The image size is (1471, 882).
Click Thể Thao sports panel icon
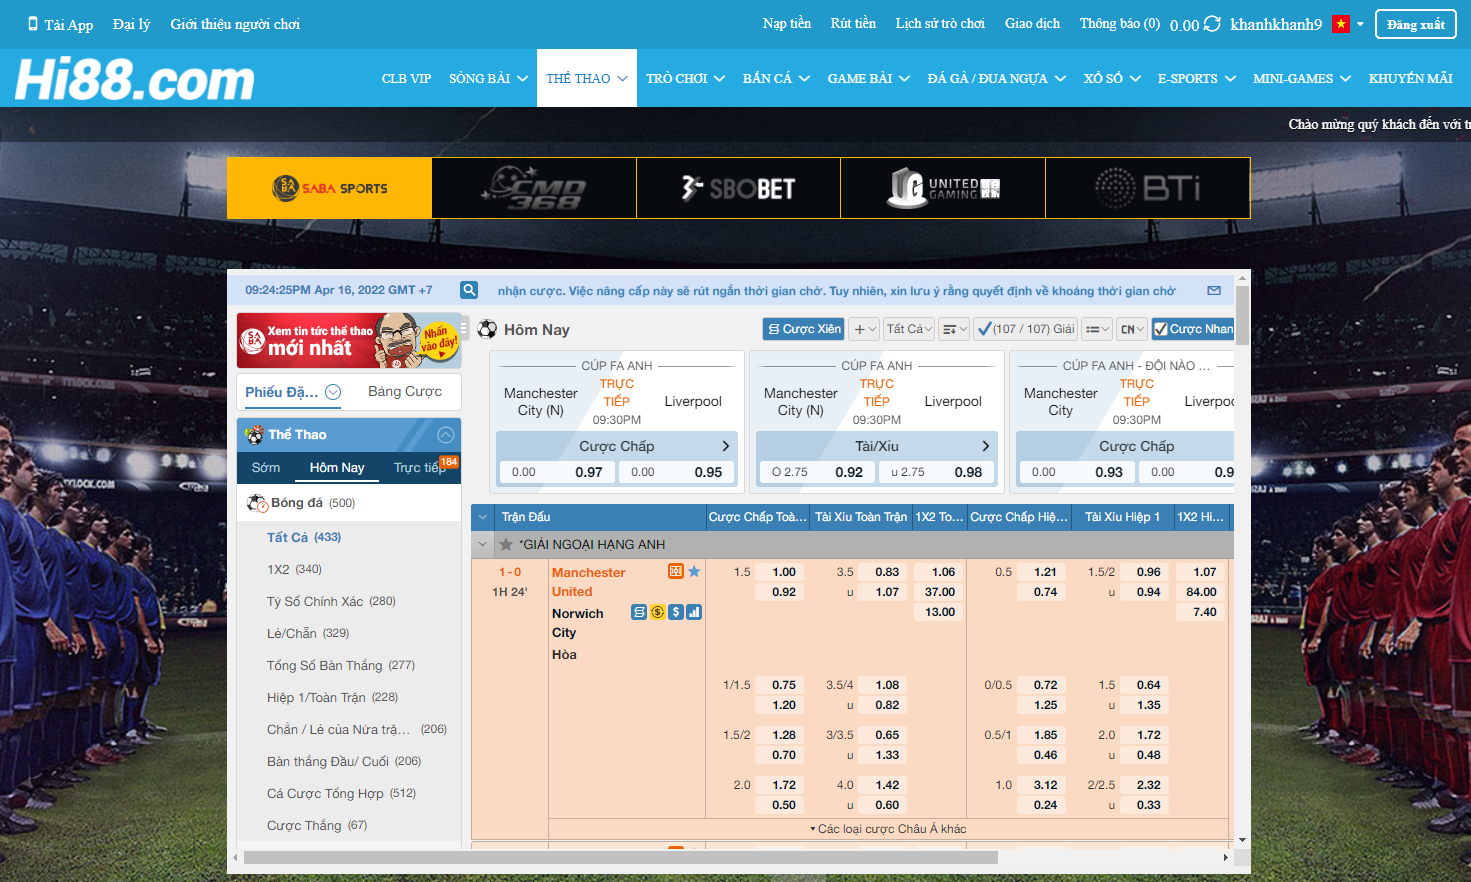254,434
